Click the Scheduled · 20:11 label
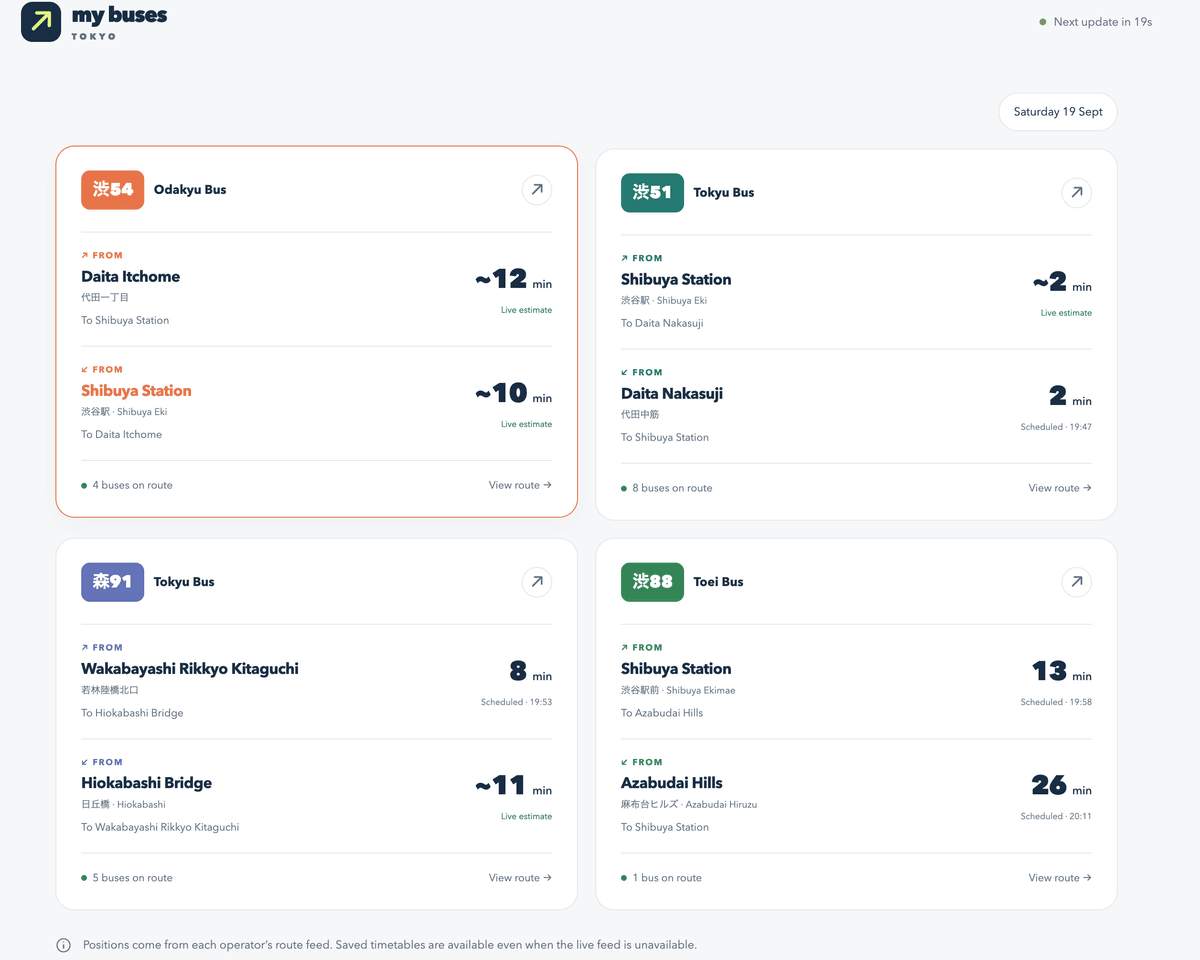 1056,816
